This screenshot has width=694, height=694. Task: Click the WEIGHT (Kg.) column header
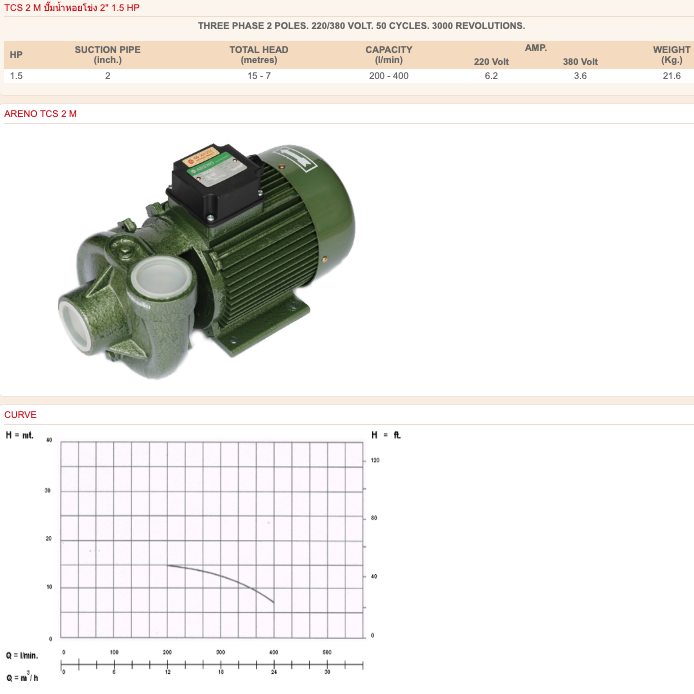coord(671,55)
